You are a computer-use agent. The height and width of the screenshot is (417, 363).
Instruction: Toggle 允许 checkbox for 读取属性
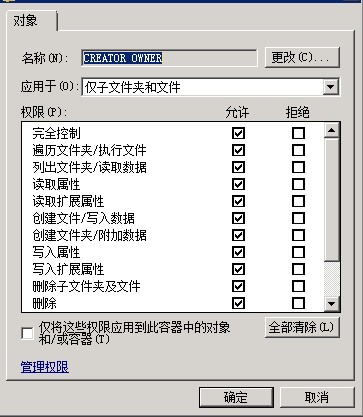238,184
